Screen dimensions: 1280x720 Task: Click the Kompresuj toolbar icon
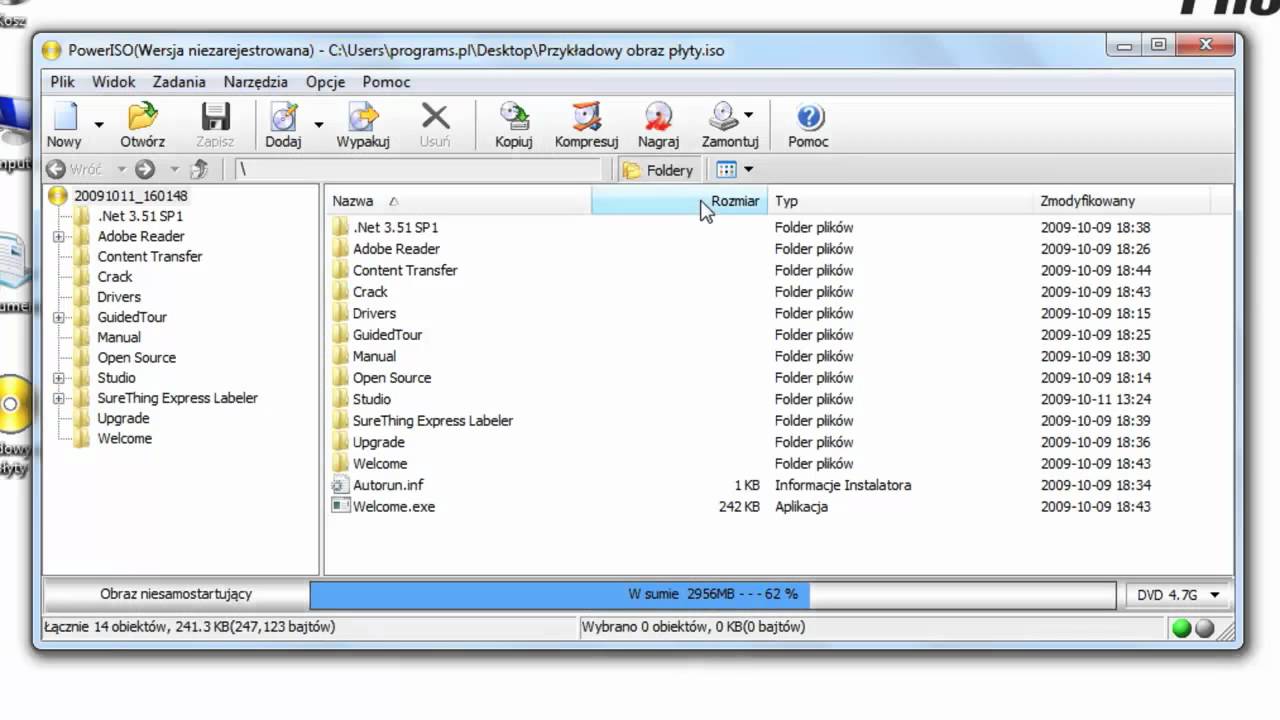point(587,117)
